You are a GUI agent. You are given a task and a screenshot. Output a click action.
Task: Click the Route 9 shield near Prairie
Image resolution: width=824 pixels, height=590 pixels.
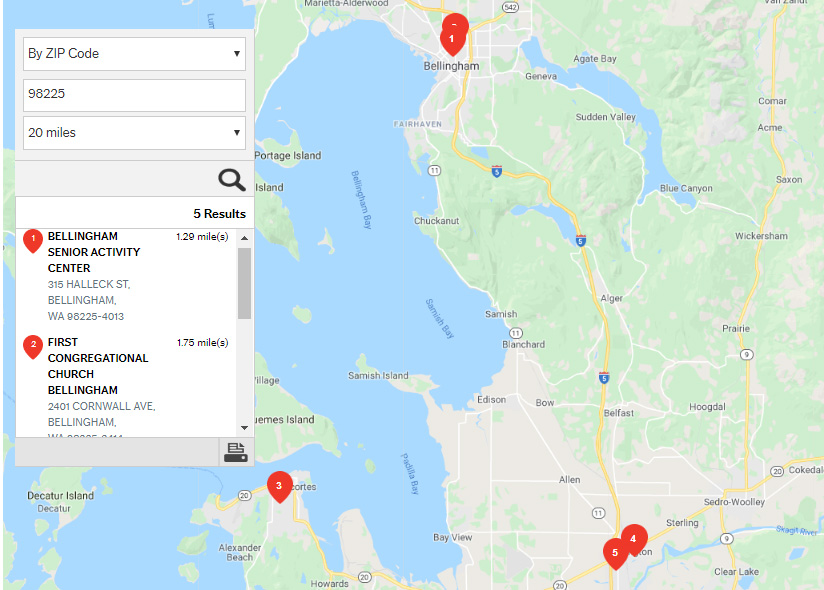pyautogui.click(x=747, y=355)
